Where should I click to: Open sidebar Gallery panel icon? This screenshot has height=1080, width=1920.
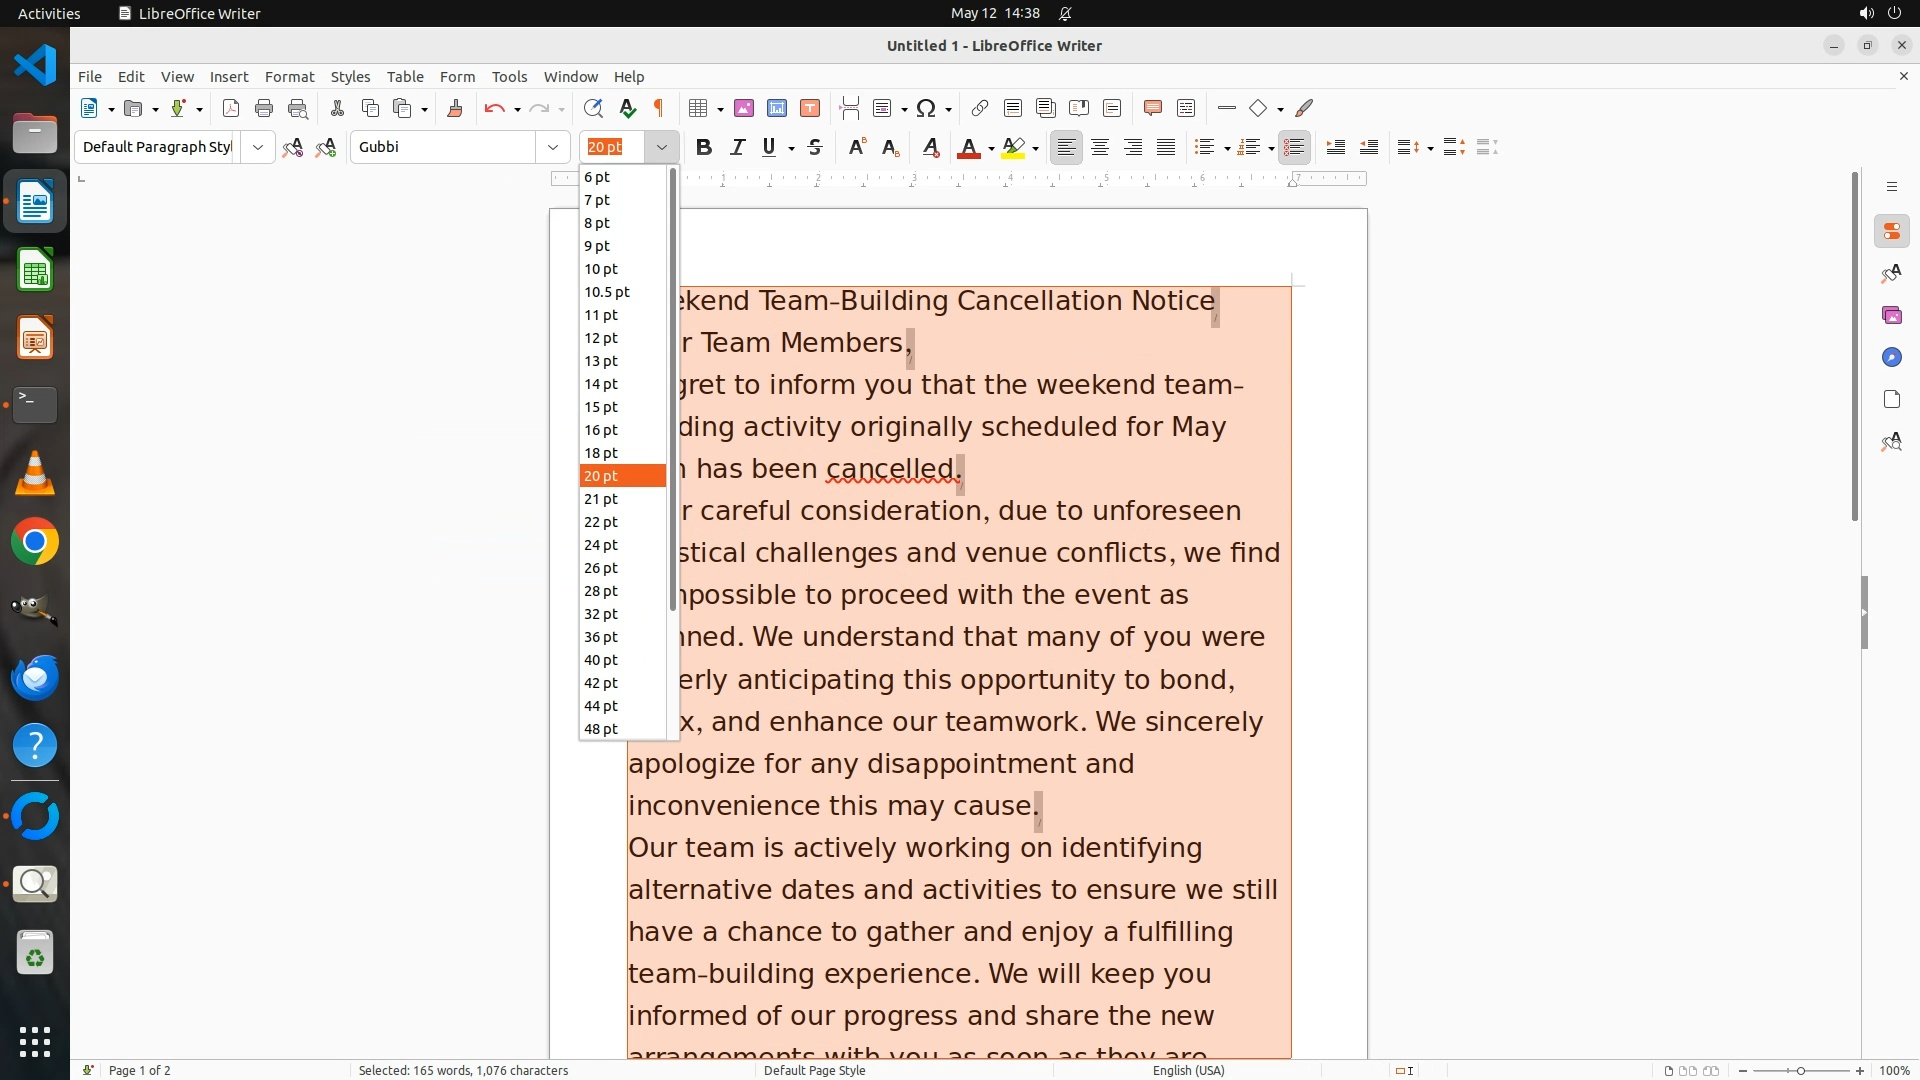1891,315
